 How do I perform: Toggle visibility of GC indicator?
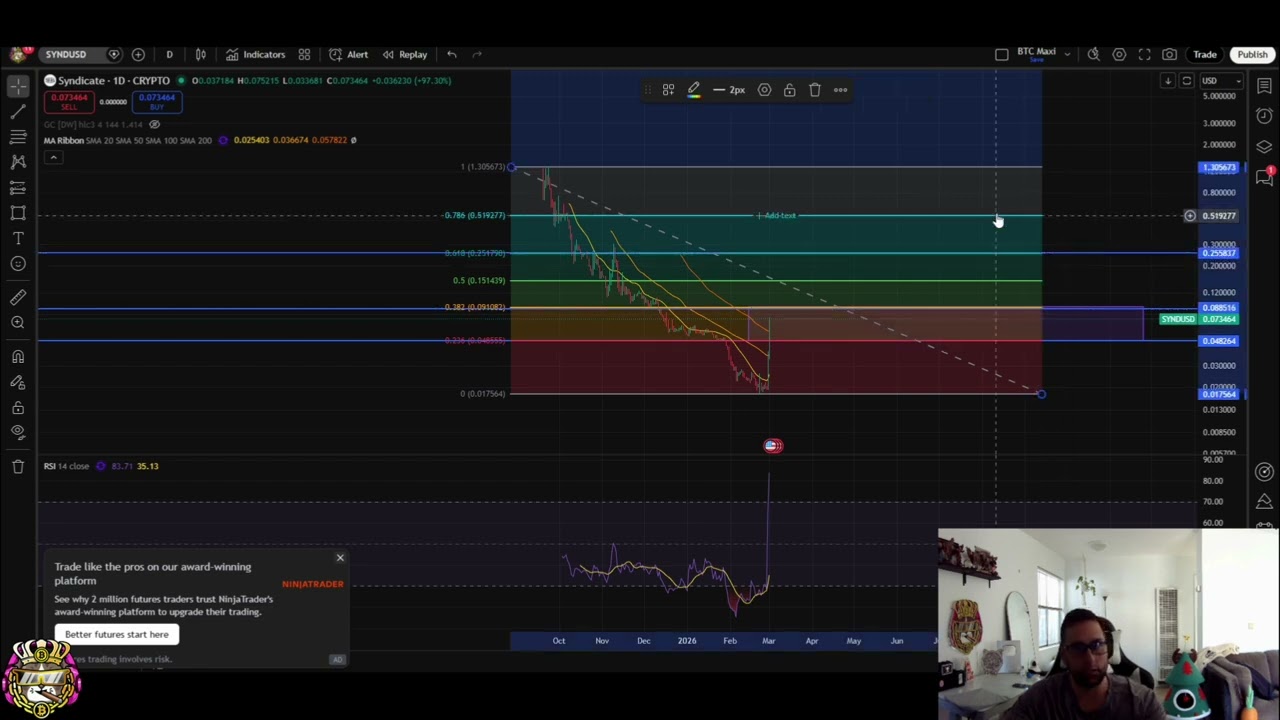(x=154, y=124)
